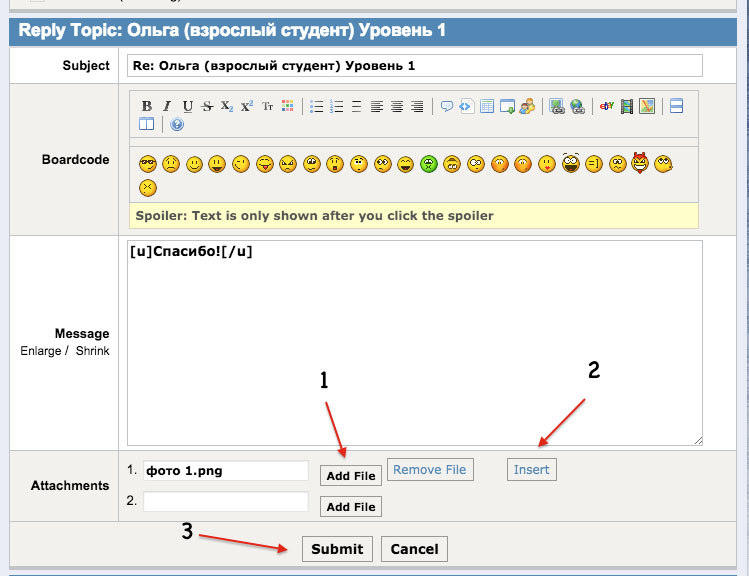Insert the red-horned devil emoticon
The image size is (749, 576).
640,162
